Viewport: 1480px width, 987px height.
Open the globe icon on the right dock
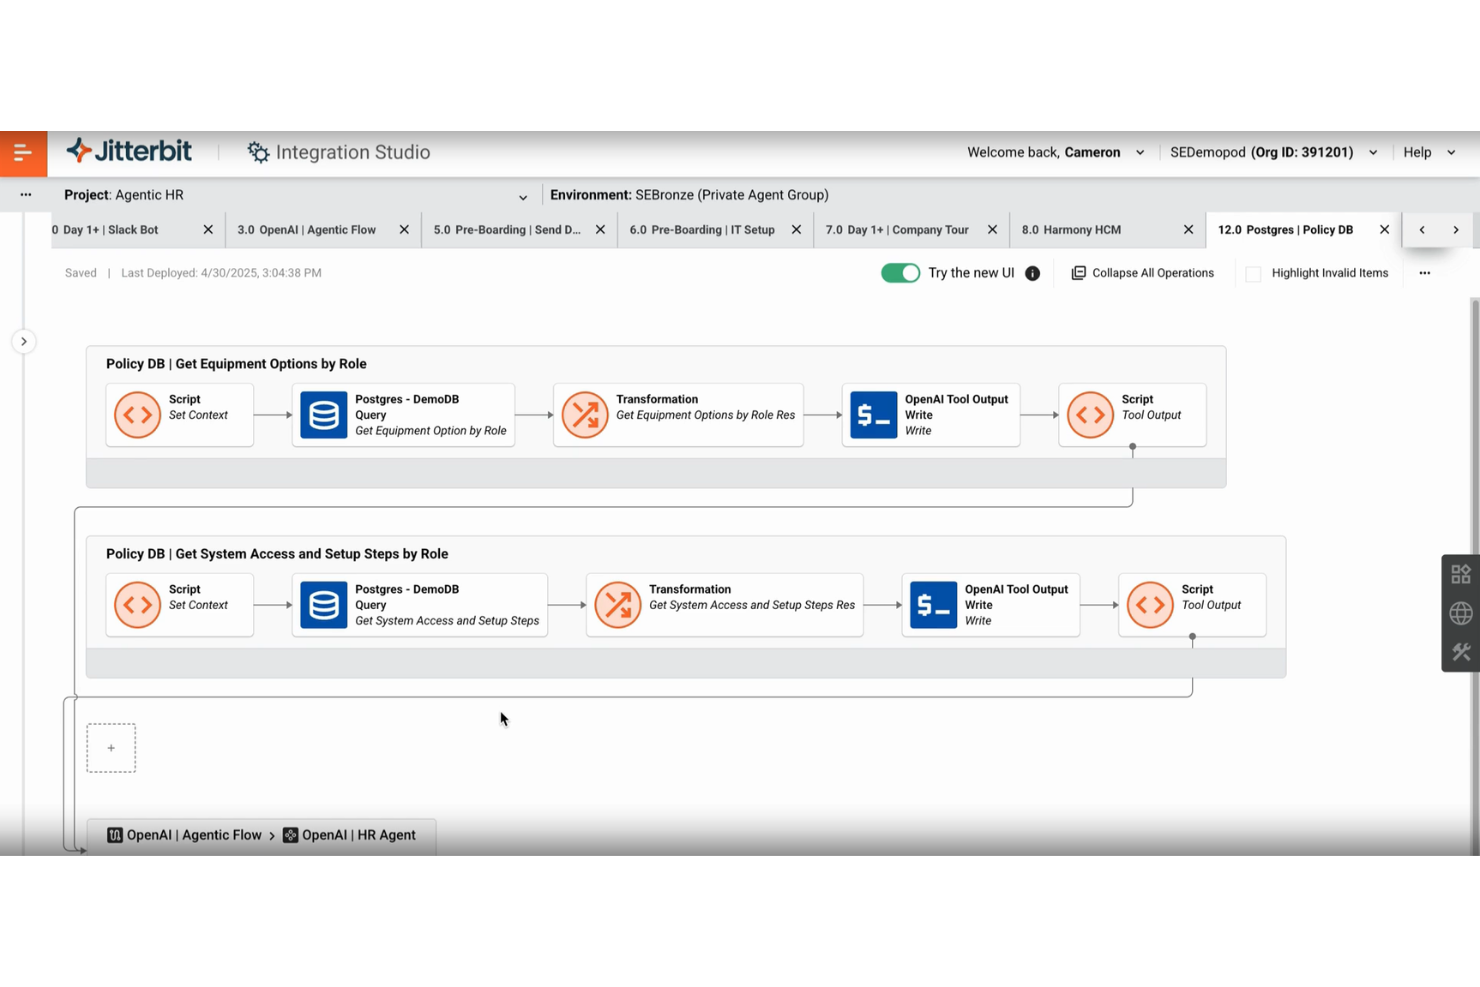click(1461, 613)
